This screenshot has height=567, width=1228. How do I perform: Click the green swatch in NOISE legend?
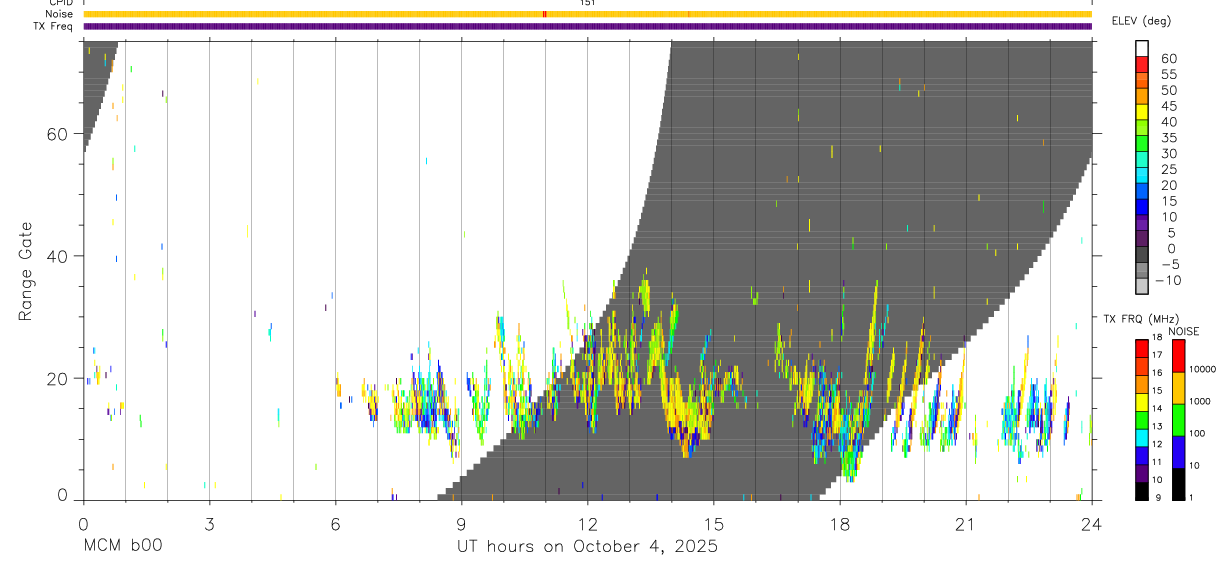[1176, 420]
